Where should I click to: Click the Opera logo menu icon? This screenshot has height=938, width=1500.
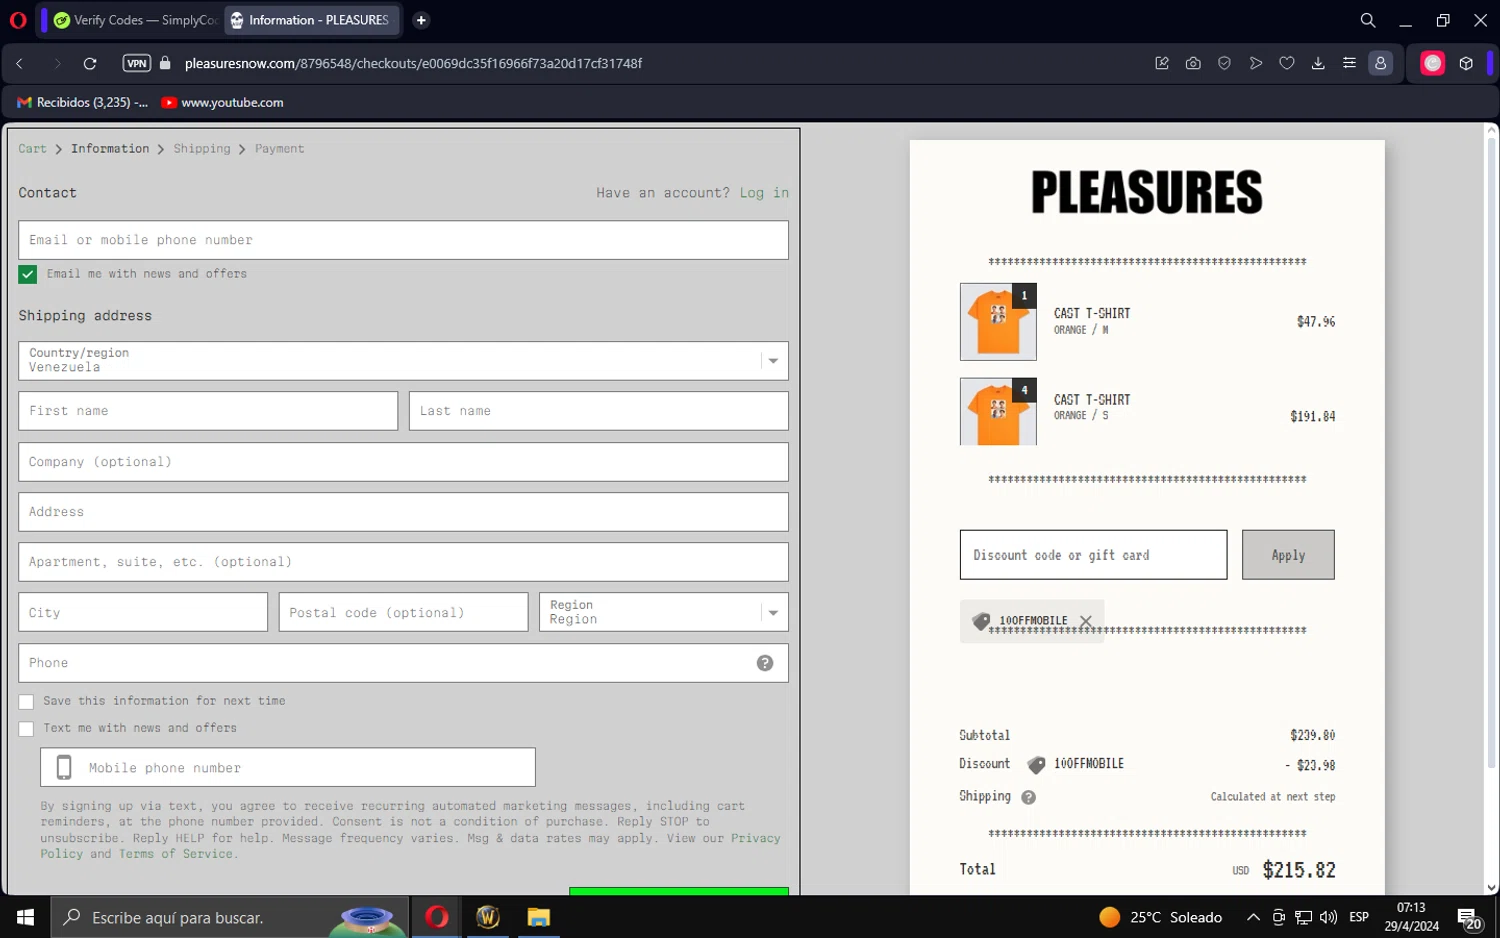[18, 20]
